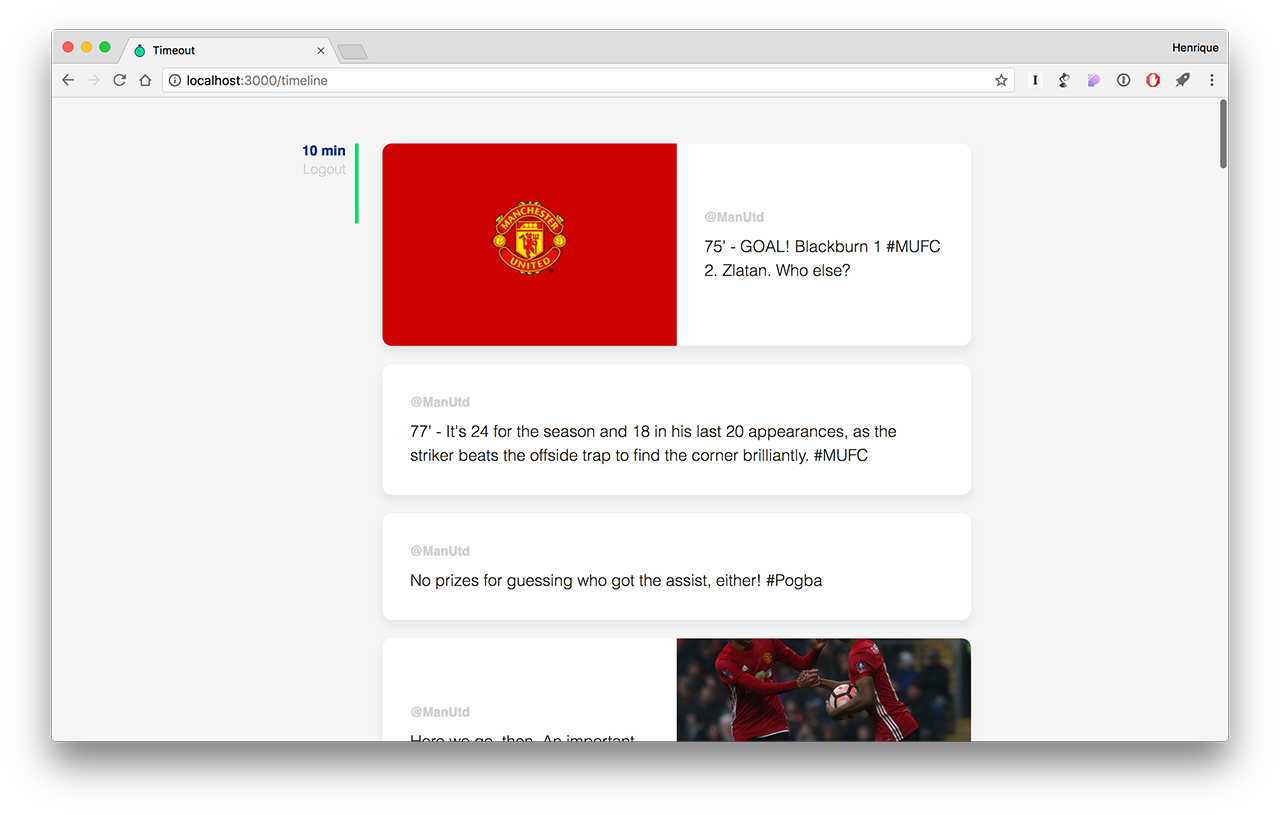Viewport: 1280px width, 815px height.
Task: Click @ManUtd on the 77' tweet
Action: (440, 402)
